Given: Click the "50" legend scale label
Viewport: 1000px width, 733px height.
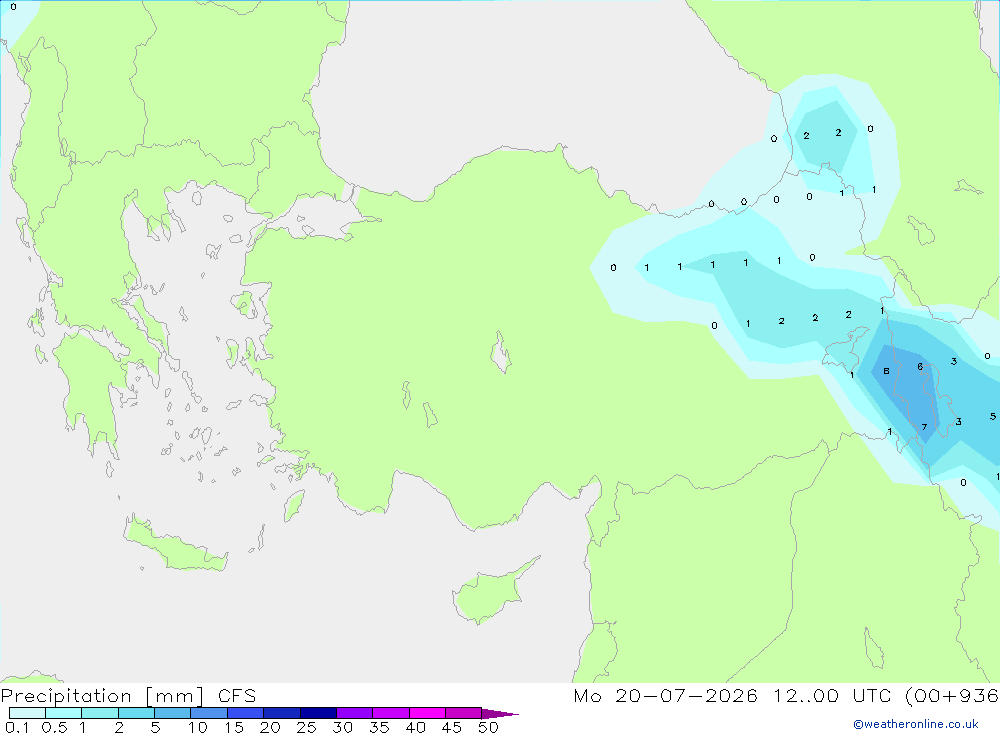Looking at the screenshot, I should point(489,727).
